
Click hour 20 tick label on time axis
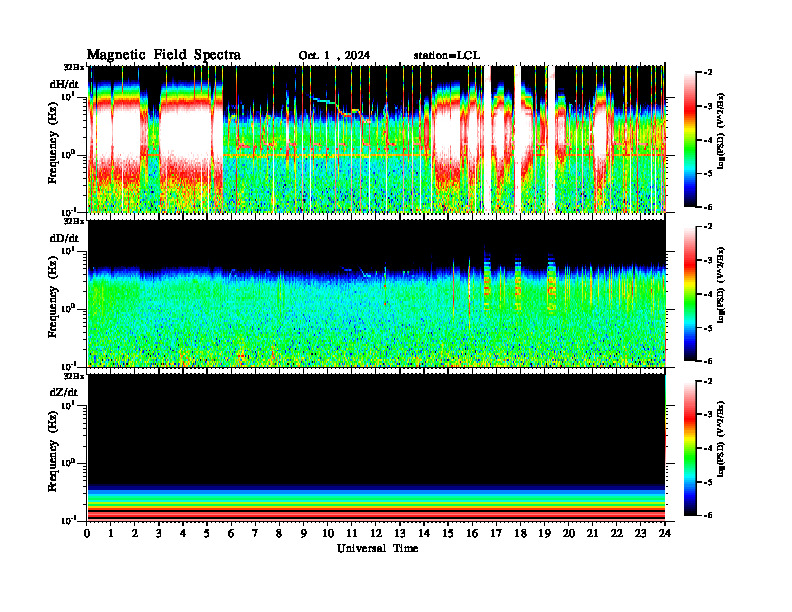pyautogui.click(x=569, y=533)
